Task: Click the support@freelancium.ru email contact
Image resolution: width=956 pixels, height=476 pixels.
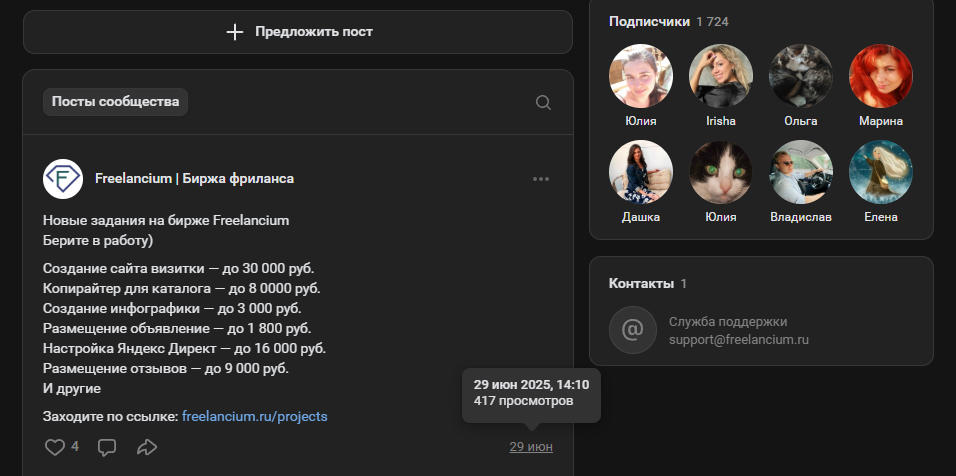Action: pos(738,340)
